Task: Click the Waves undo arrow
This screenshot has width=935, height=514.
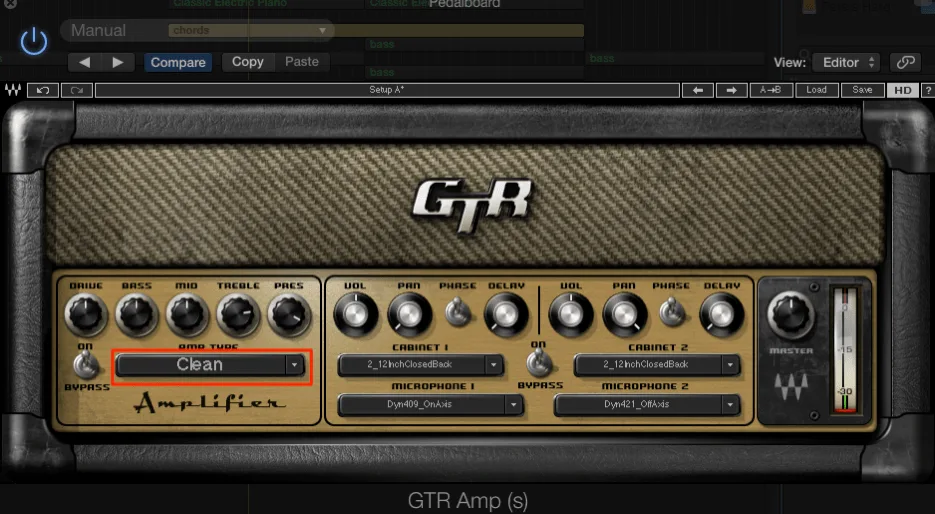Action: coord(43,90)
